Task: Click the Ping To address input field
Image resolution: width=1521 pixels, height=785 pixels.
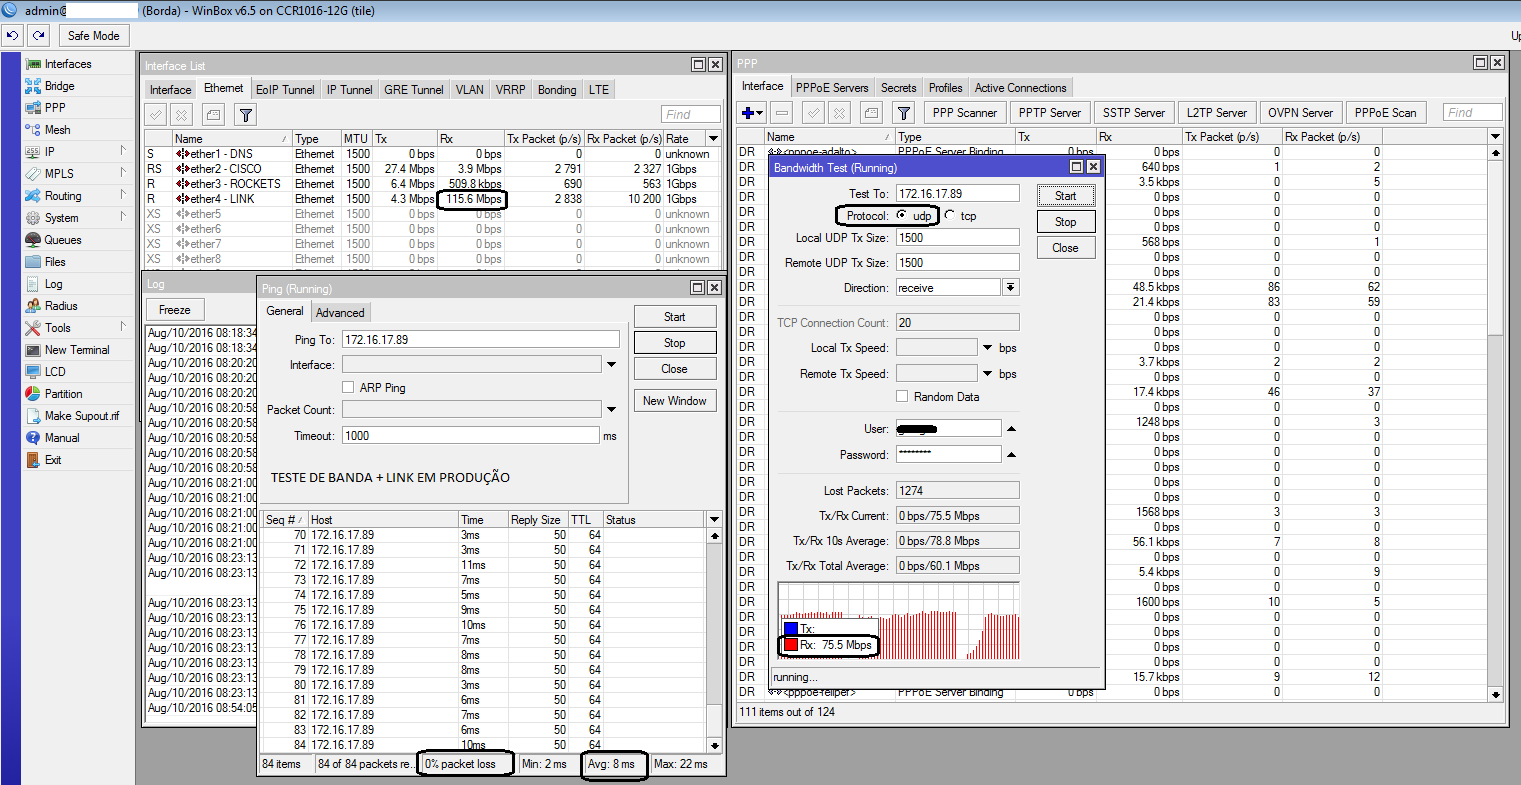Action: (480, 340)
